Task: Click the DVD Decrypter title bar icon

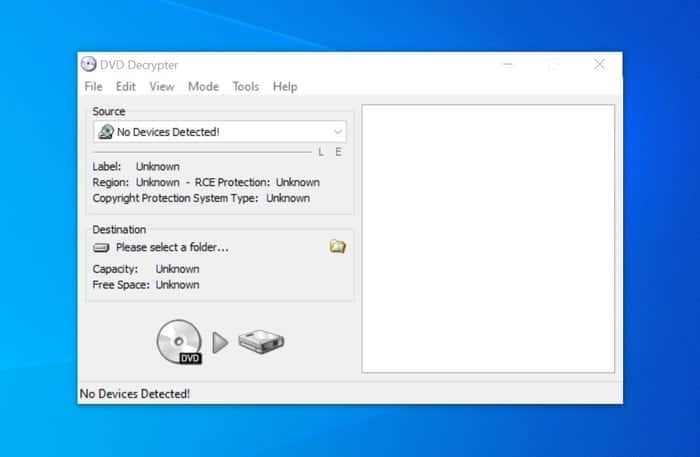Action: tap(88, 64)
